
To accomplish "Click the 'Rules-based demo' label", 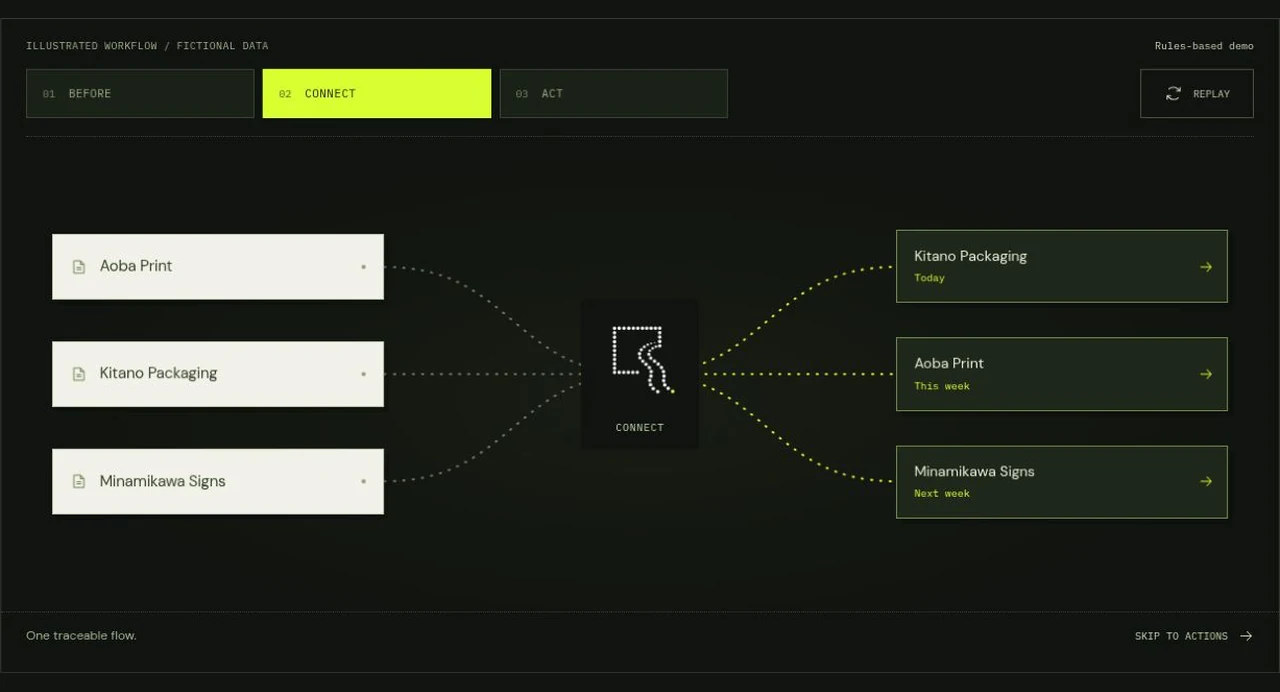I will tap(1204, 46).
